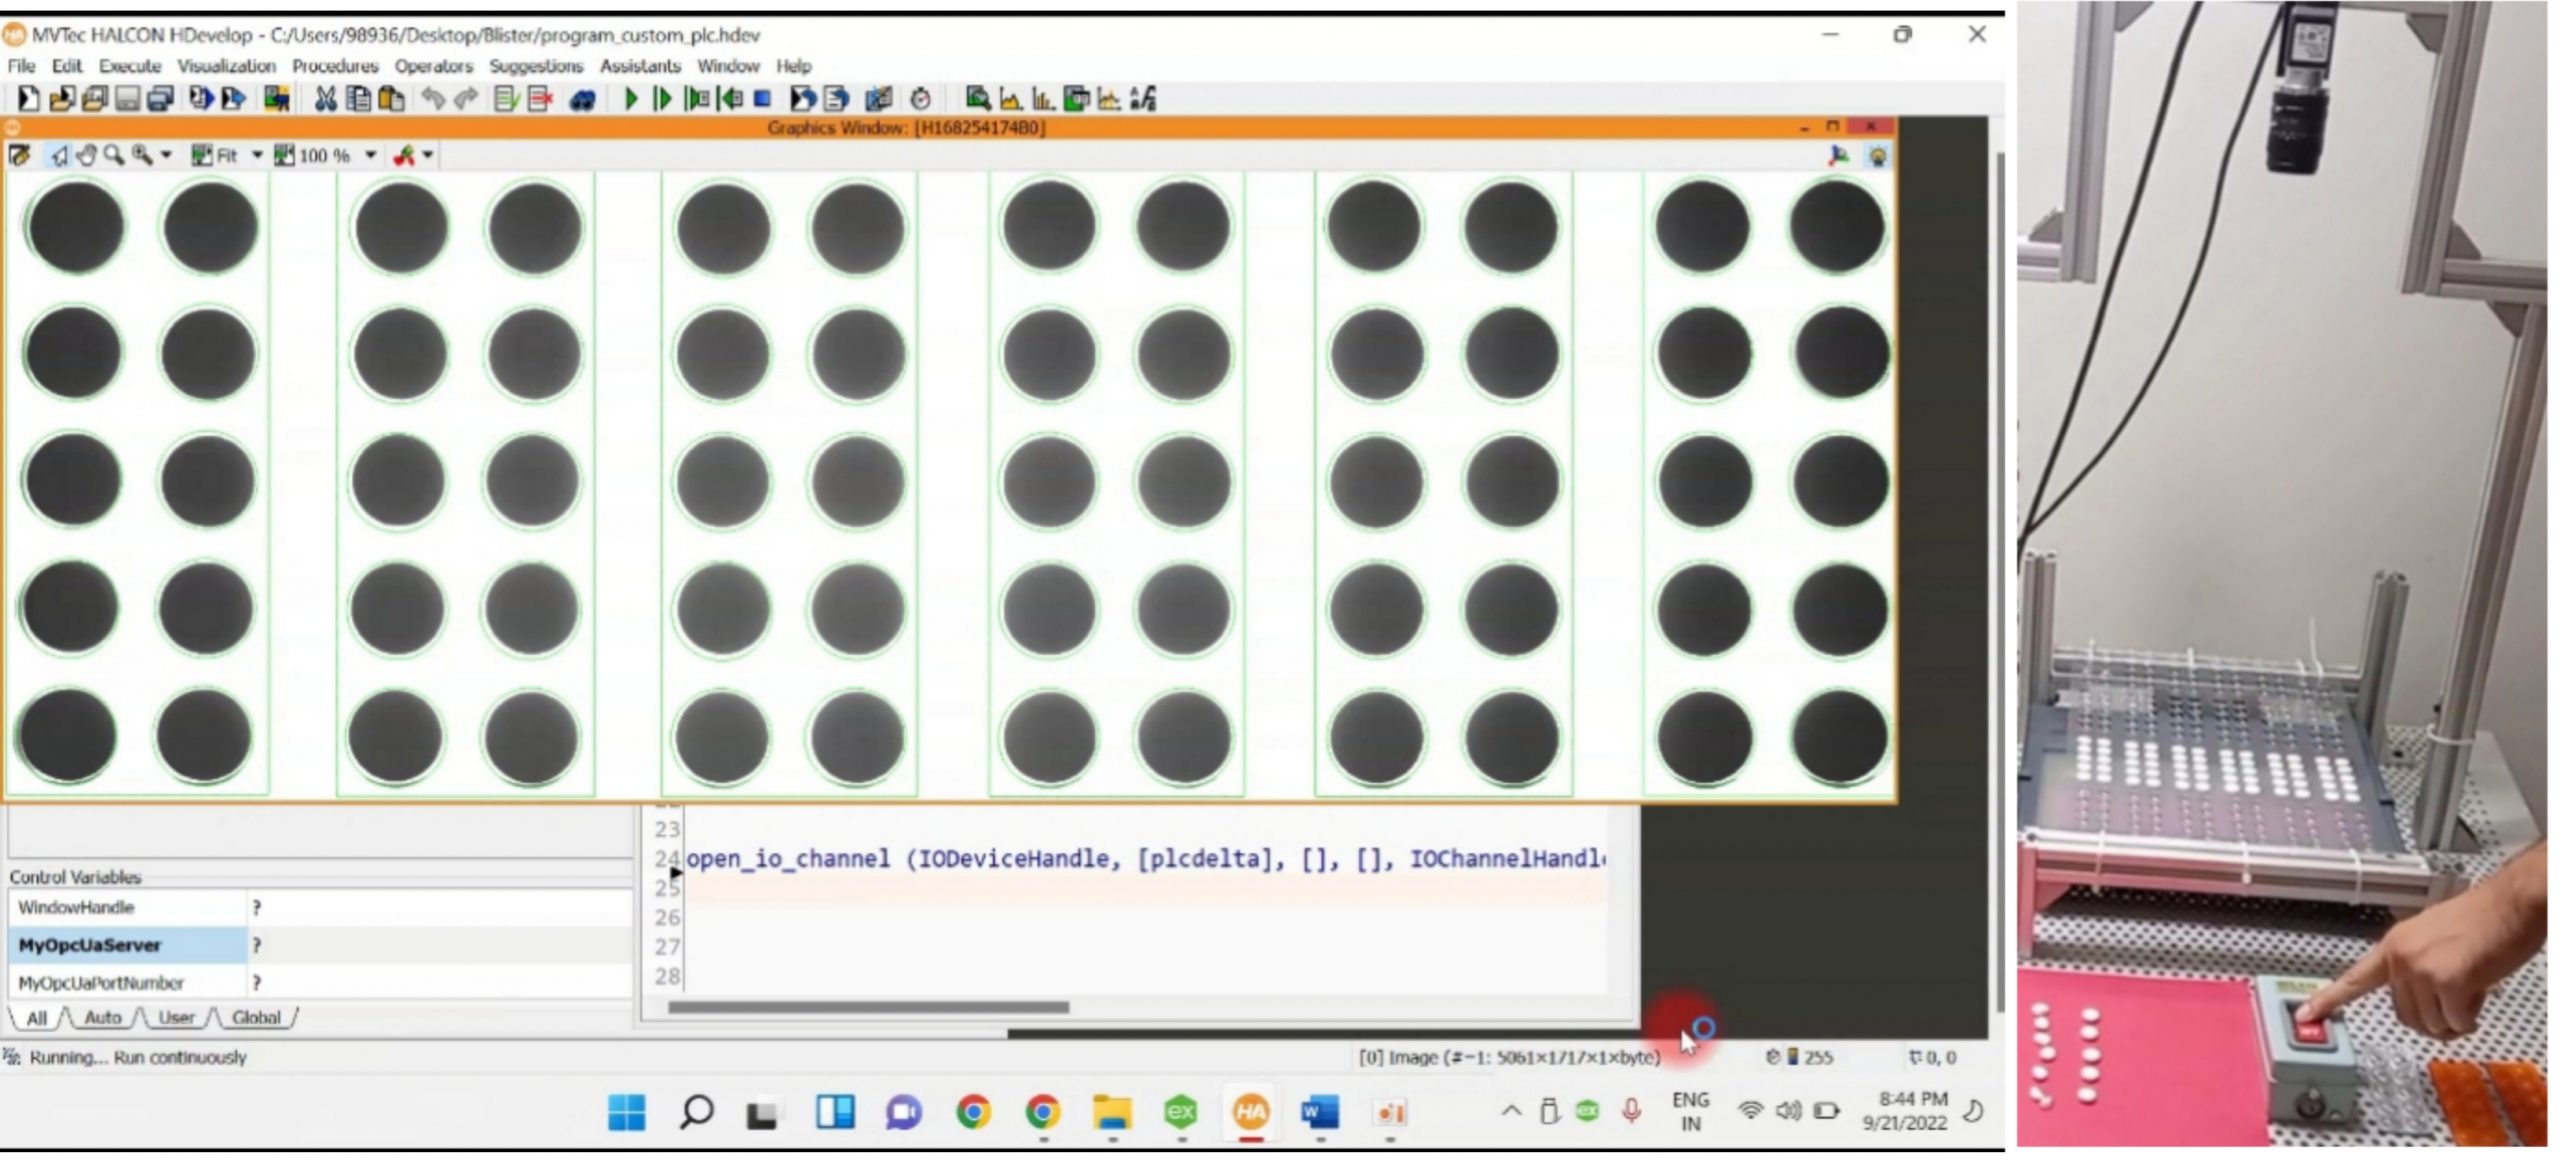Select the WindowHandle control variable
The width and height of the screenshot is (2560, 1160).
coord(320,908)
